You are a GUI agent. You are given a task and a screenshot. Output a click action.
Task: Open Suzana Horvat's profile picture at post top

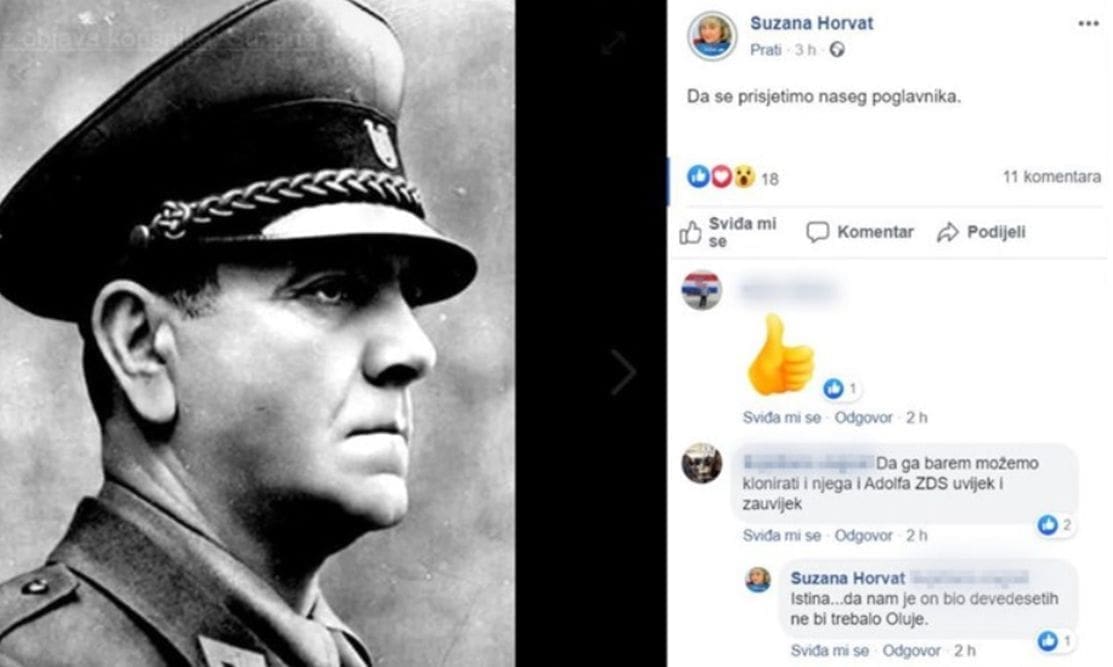pyautogui.click(x=711, y=36)
